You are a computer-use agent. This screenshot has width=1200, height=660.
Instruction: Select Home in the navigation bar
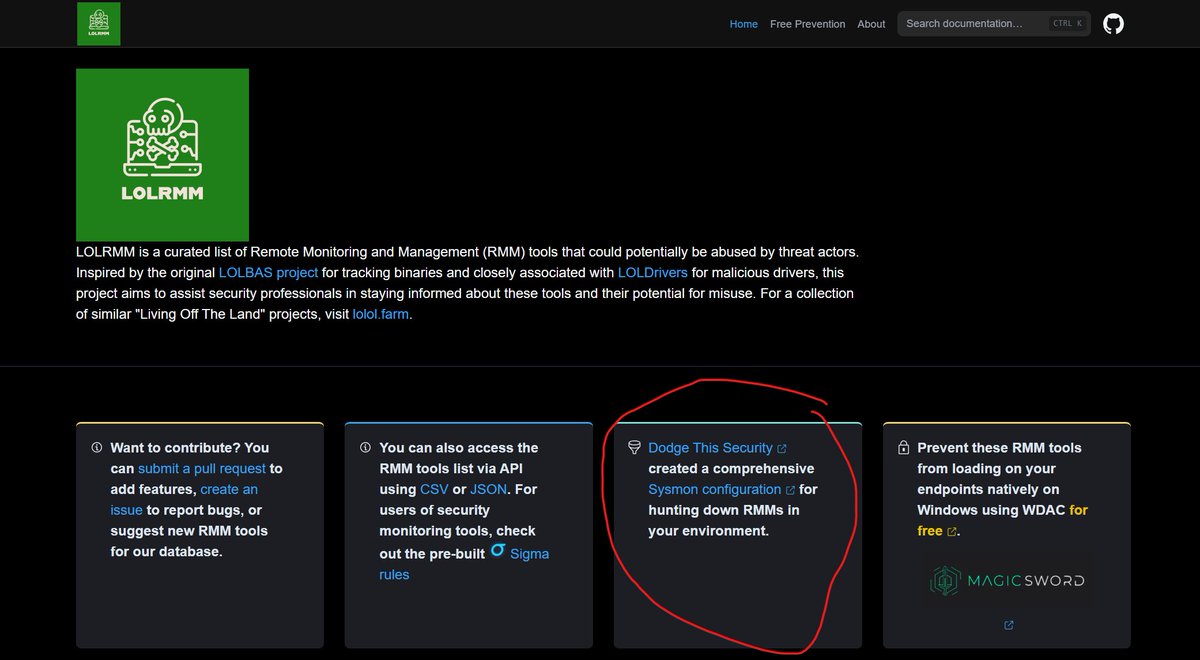pos(743,23)
